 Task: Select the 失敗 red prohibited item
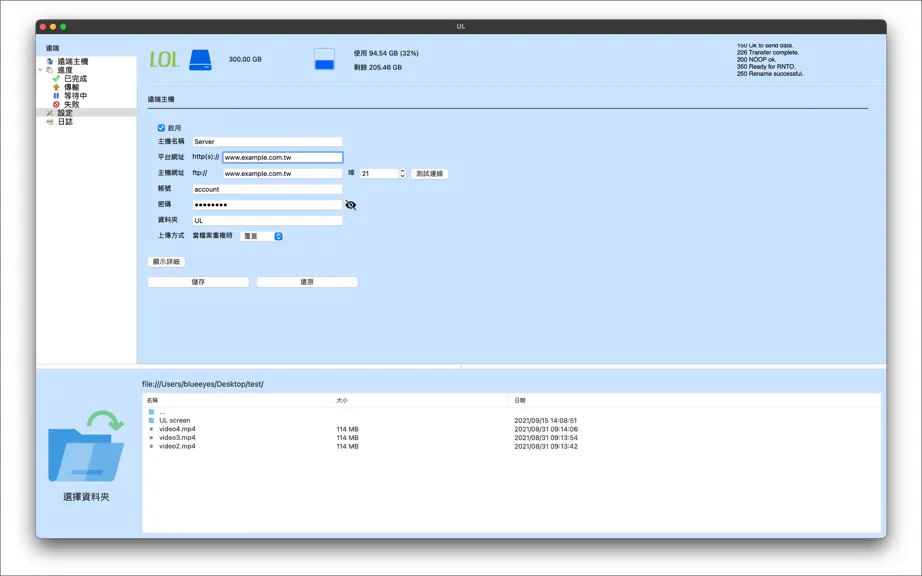point(66,105)
